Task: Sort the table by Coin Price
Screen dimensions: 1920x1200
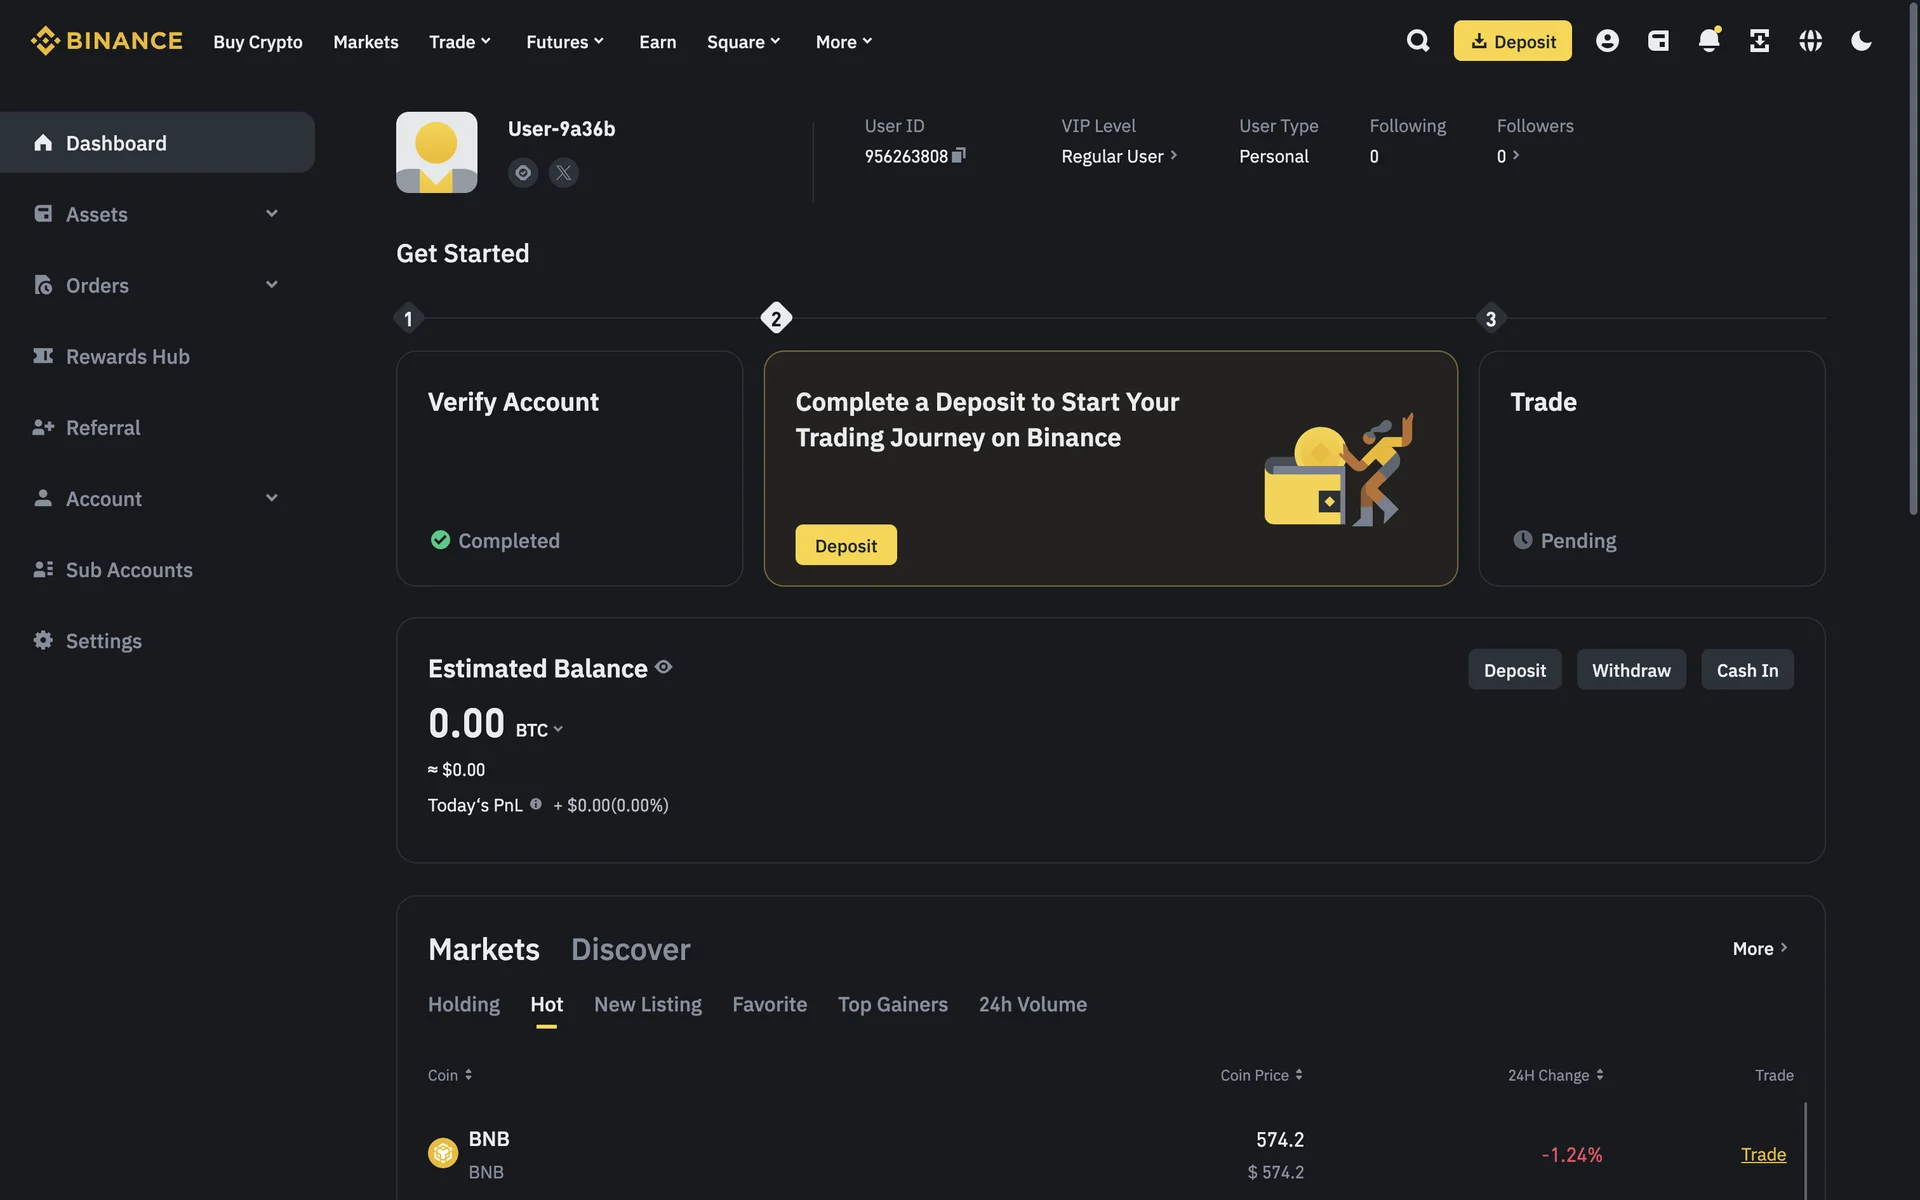Action: 1261,1075
